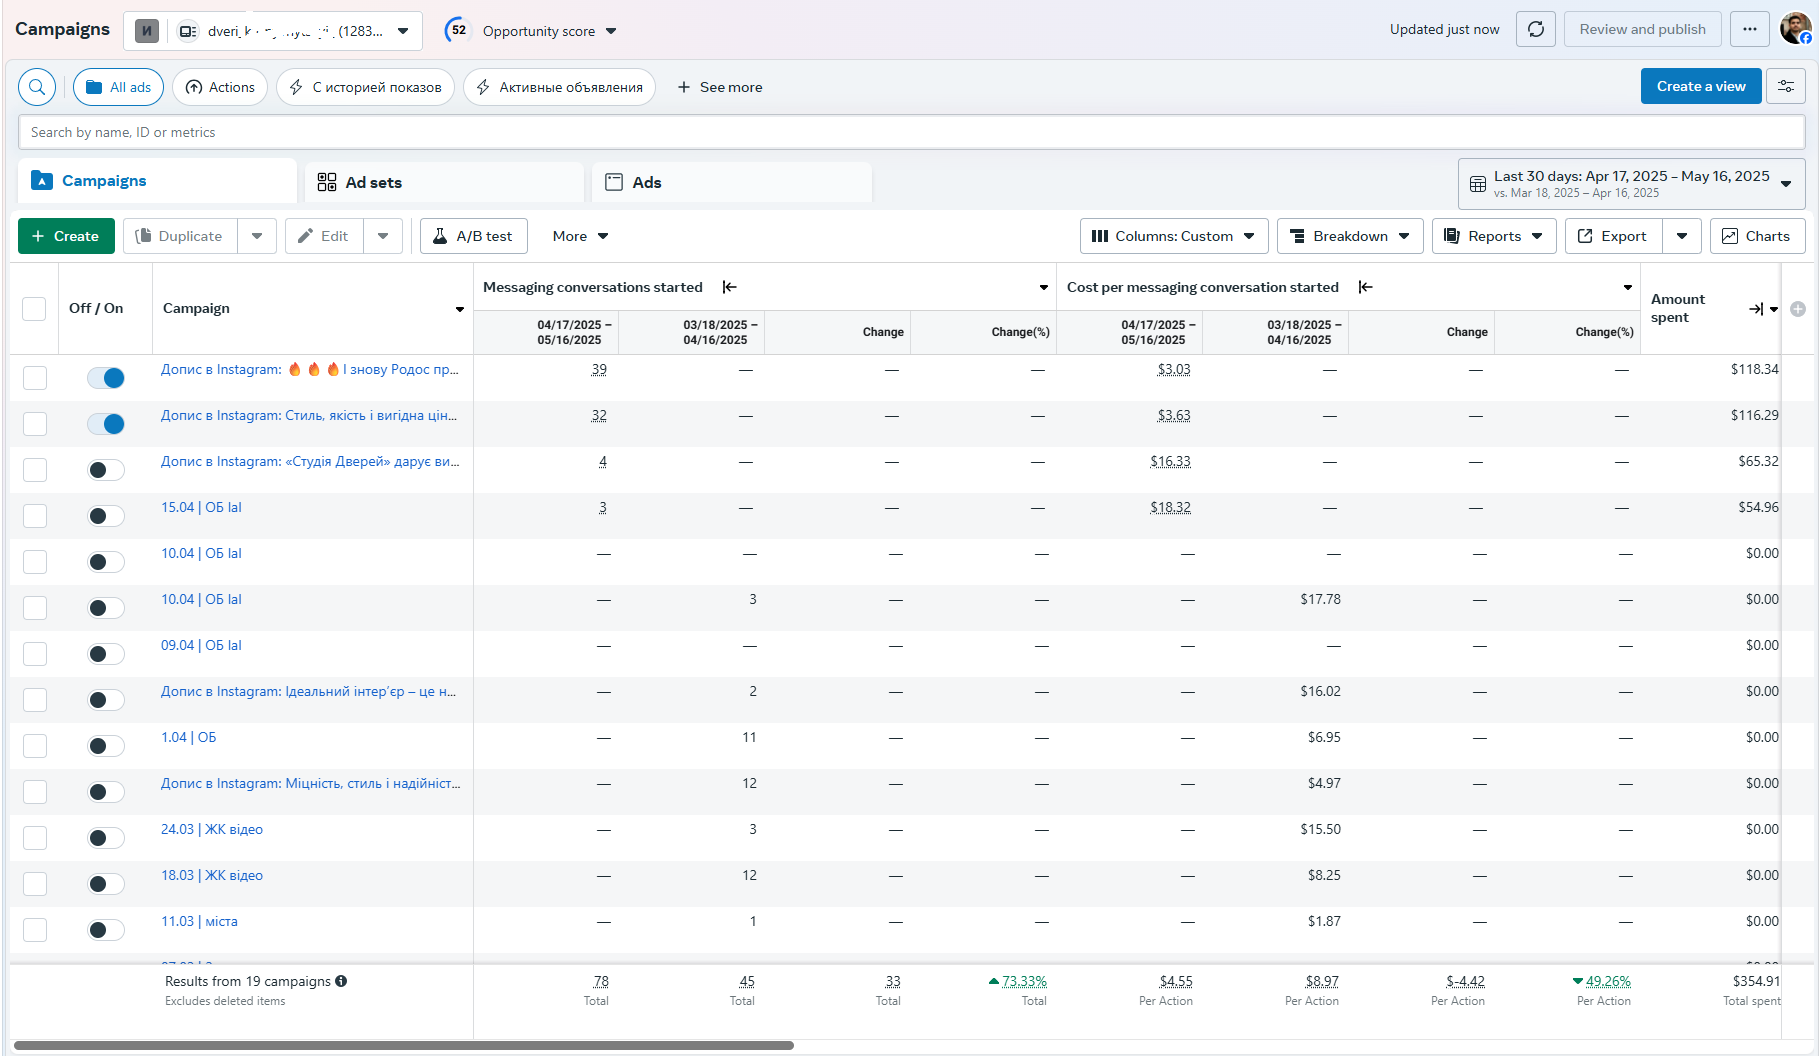Open the Активные объявления view
Image resolution: width=1819 pixels, height=1056 pixels.
(559, 87)
